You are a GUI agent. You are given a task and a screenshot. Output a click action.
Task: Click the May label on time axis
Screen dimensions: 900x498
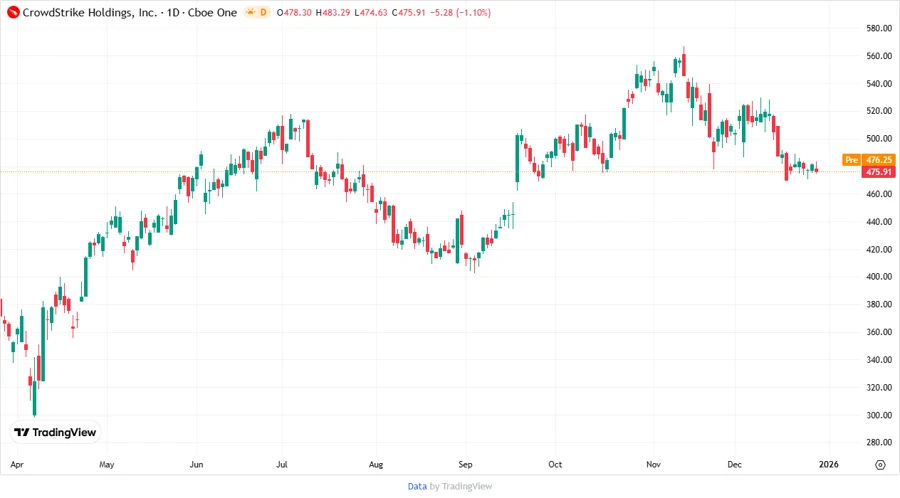click(x=107, y=464)
